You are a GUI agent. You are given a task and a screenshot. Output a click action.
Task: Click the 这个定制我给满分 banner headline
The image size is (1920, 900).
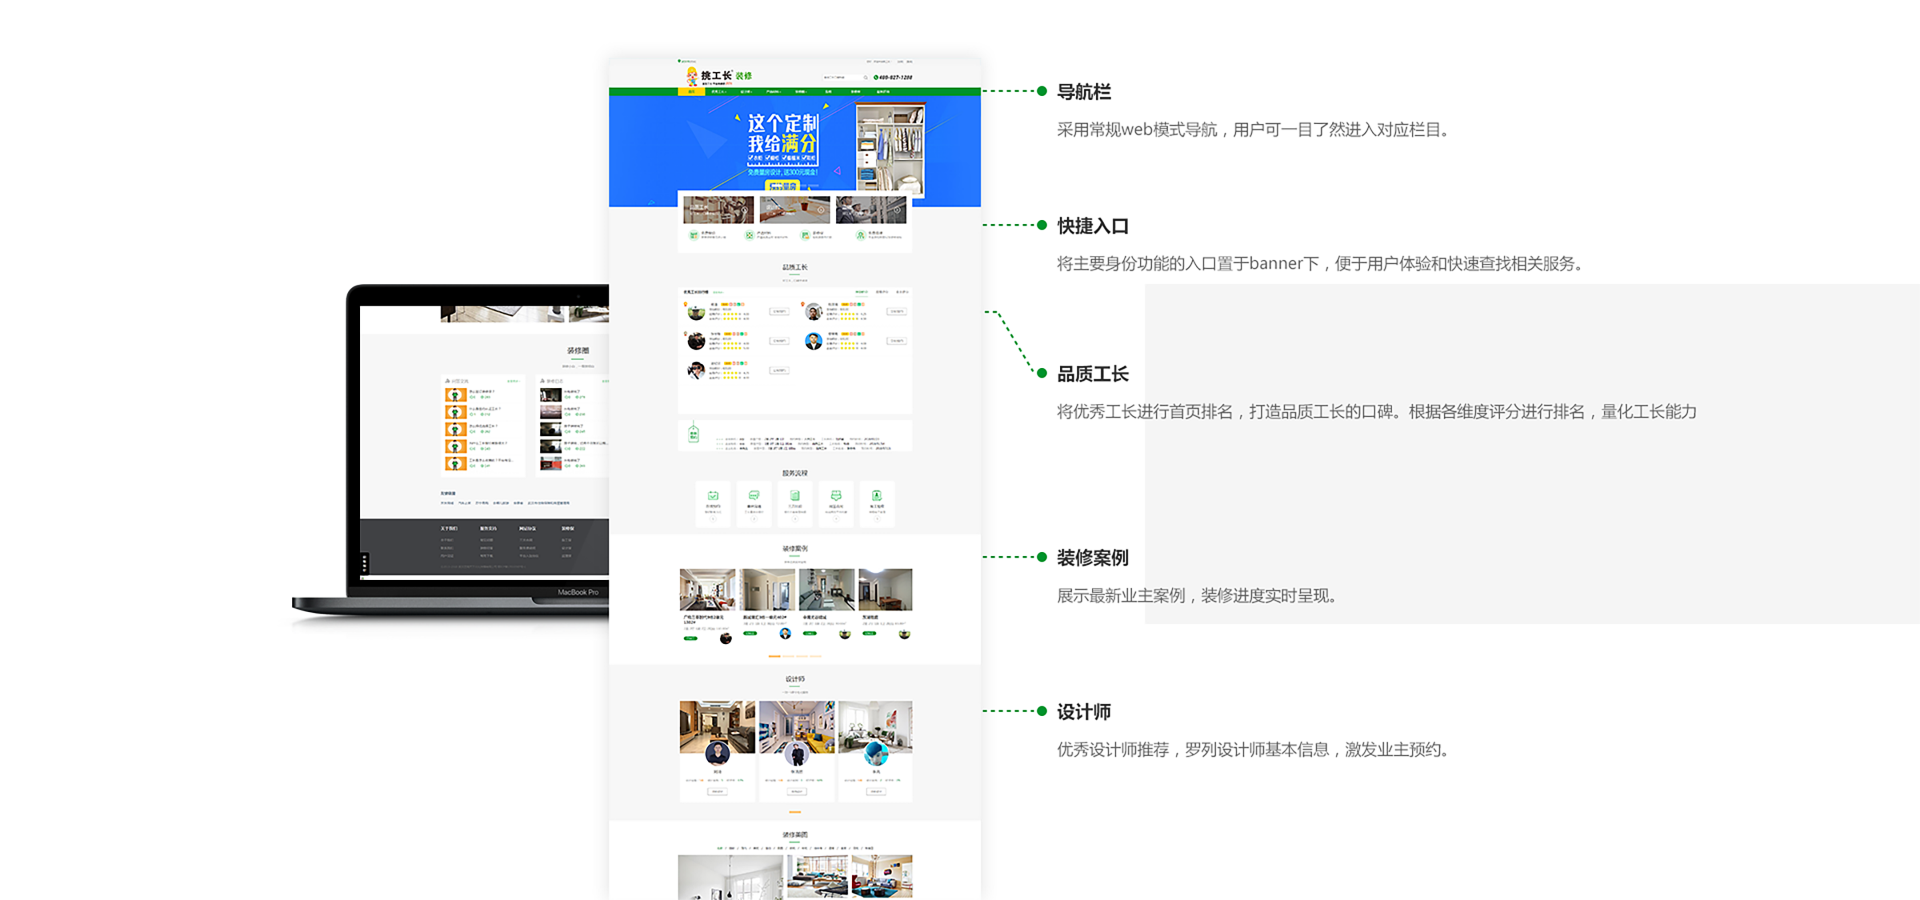tap(783, 134)
